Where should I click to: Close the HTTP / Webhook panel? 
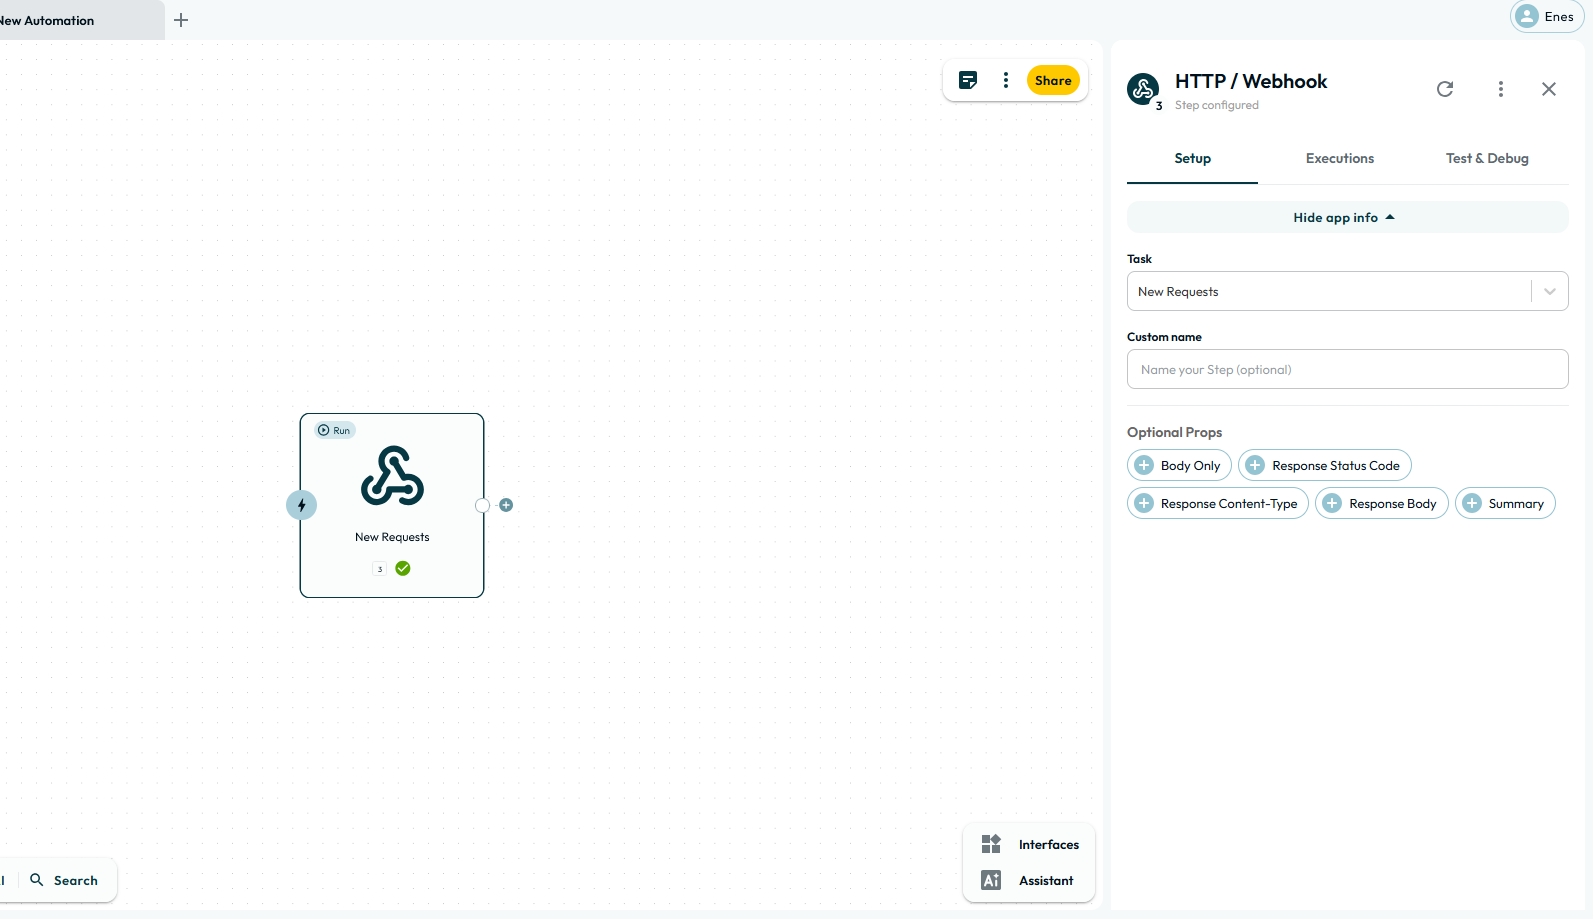point(1548,89)
